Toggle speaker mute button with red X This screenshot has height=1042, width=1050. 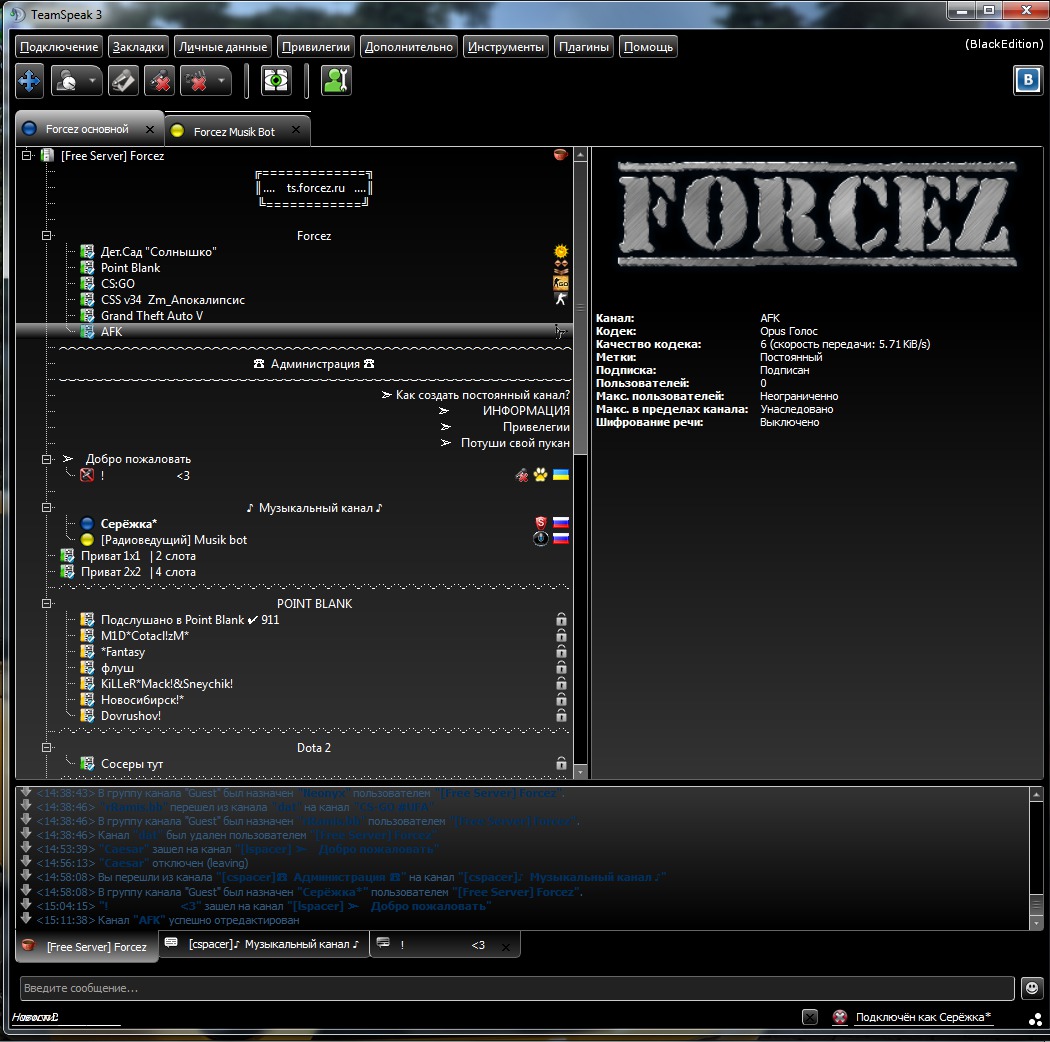[x=199, y=81]
